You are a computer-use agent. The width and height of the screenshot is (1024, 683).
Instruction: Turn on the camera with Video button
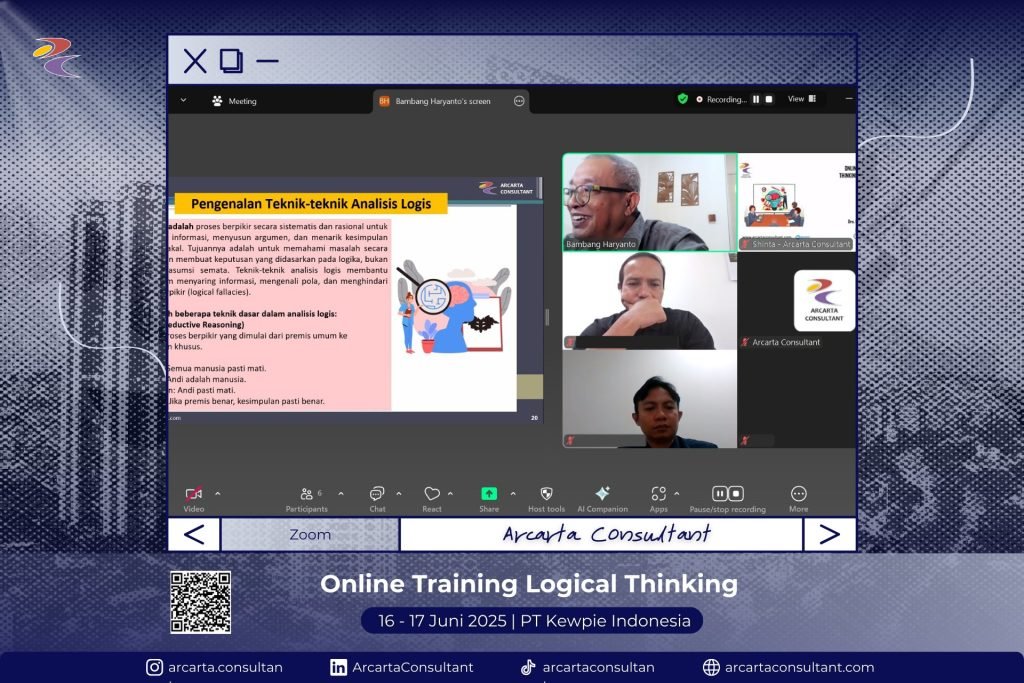194,494
